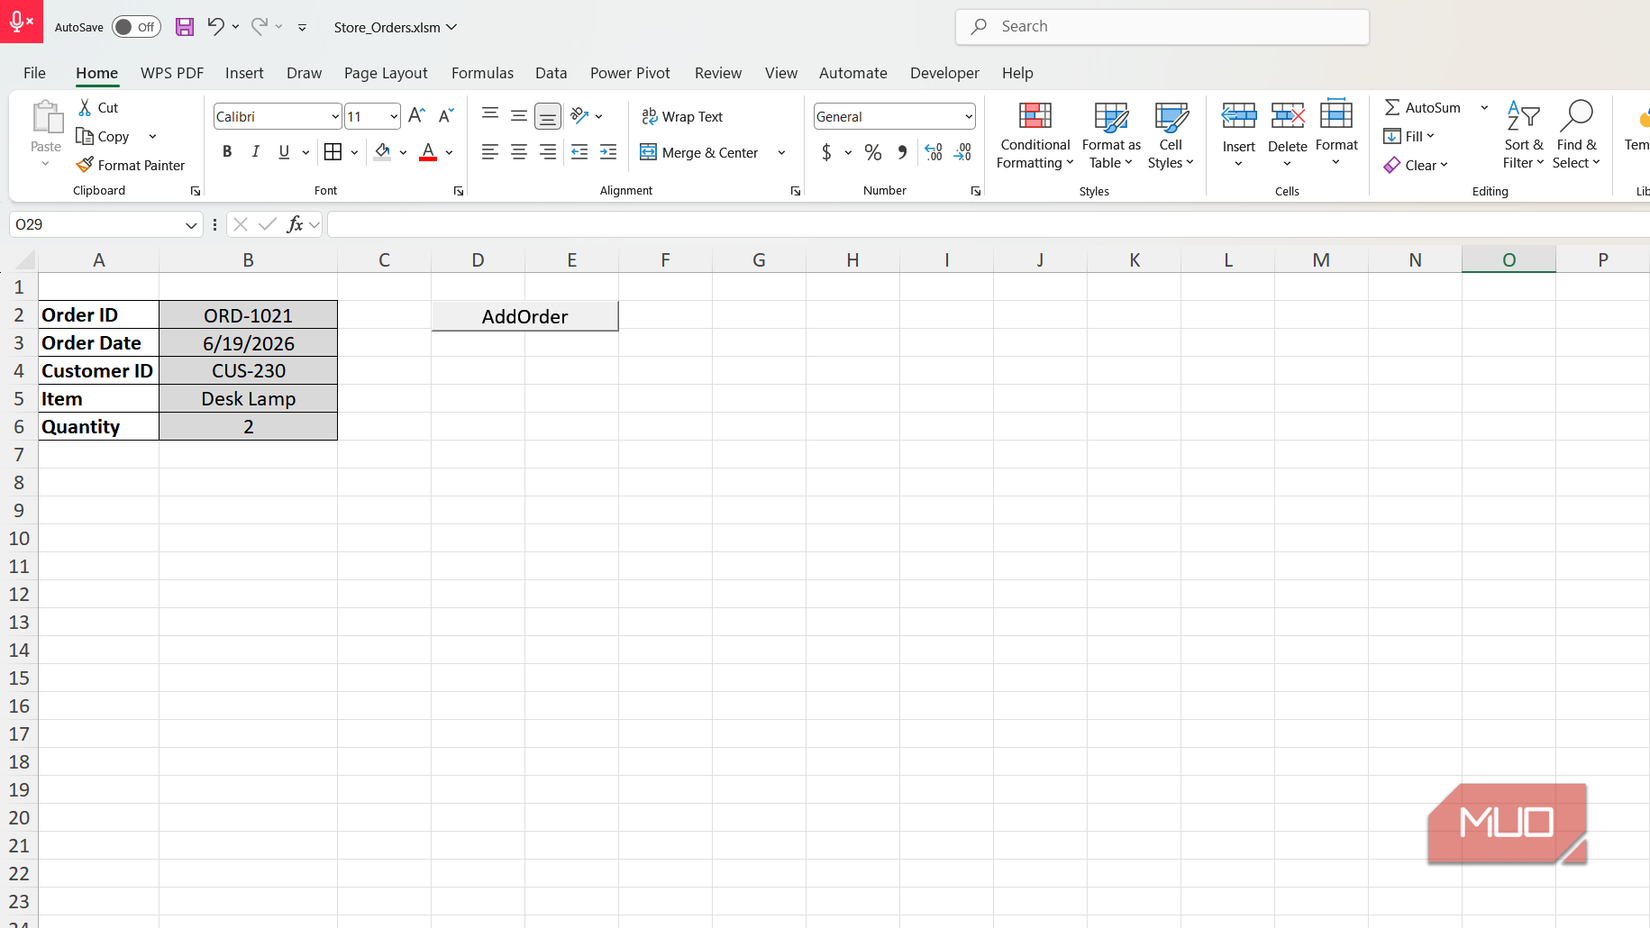Viewport: 1650px width, 928px height.
Task: Decrease font size with the smaller A icon
Action: point(446,116)
